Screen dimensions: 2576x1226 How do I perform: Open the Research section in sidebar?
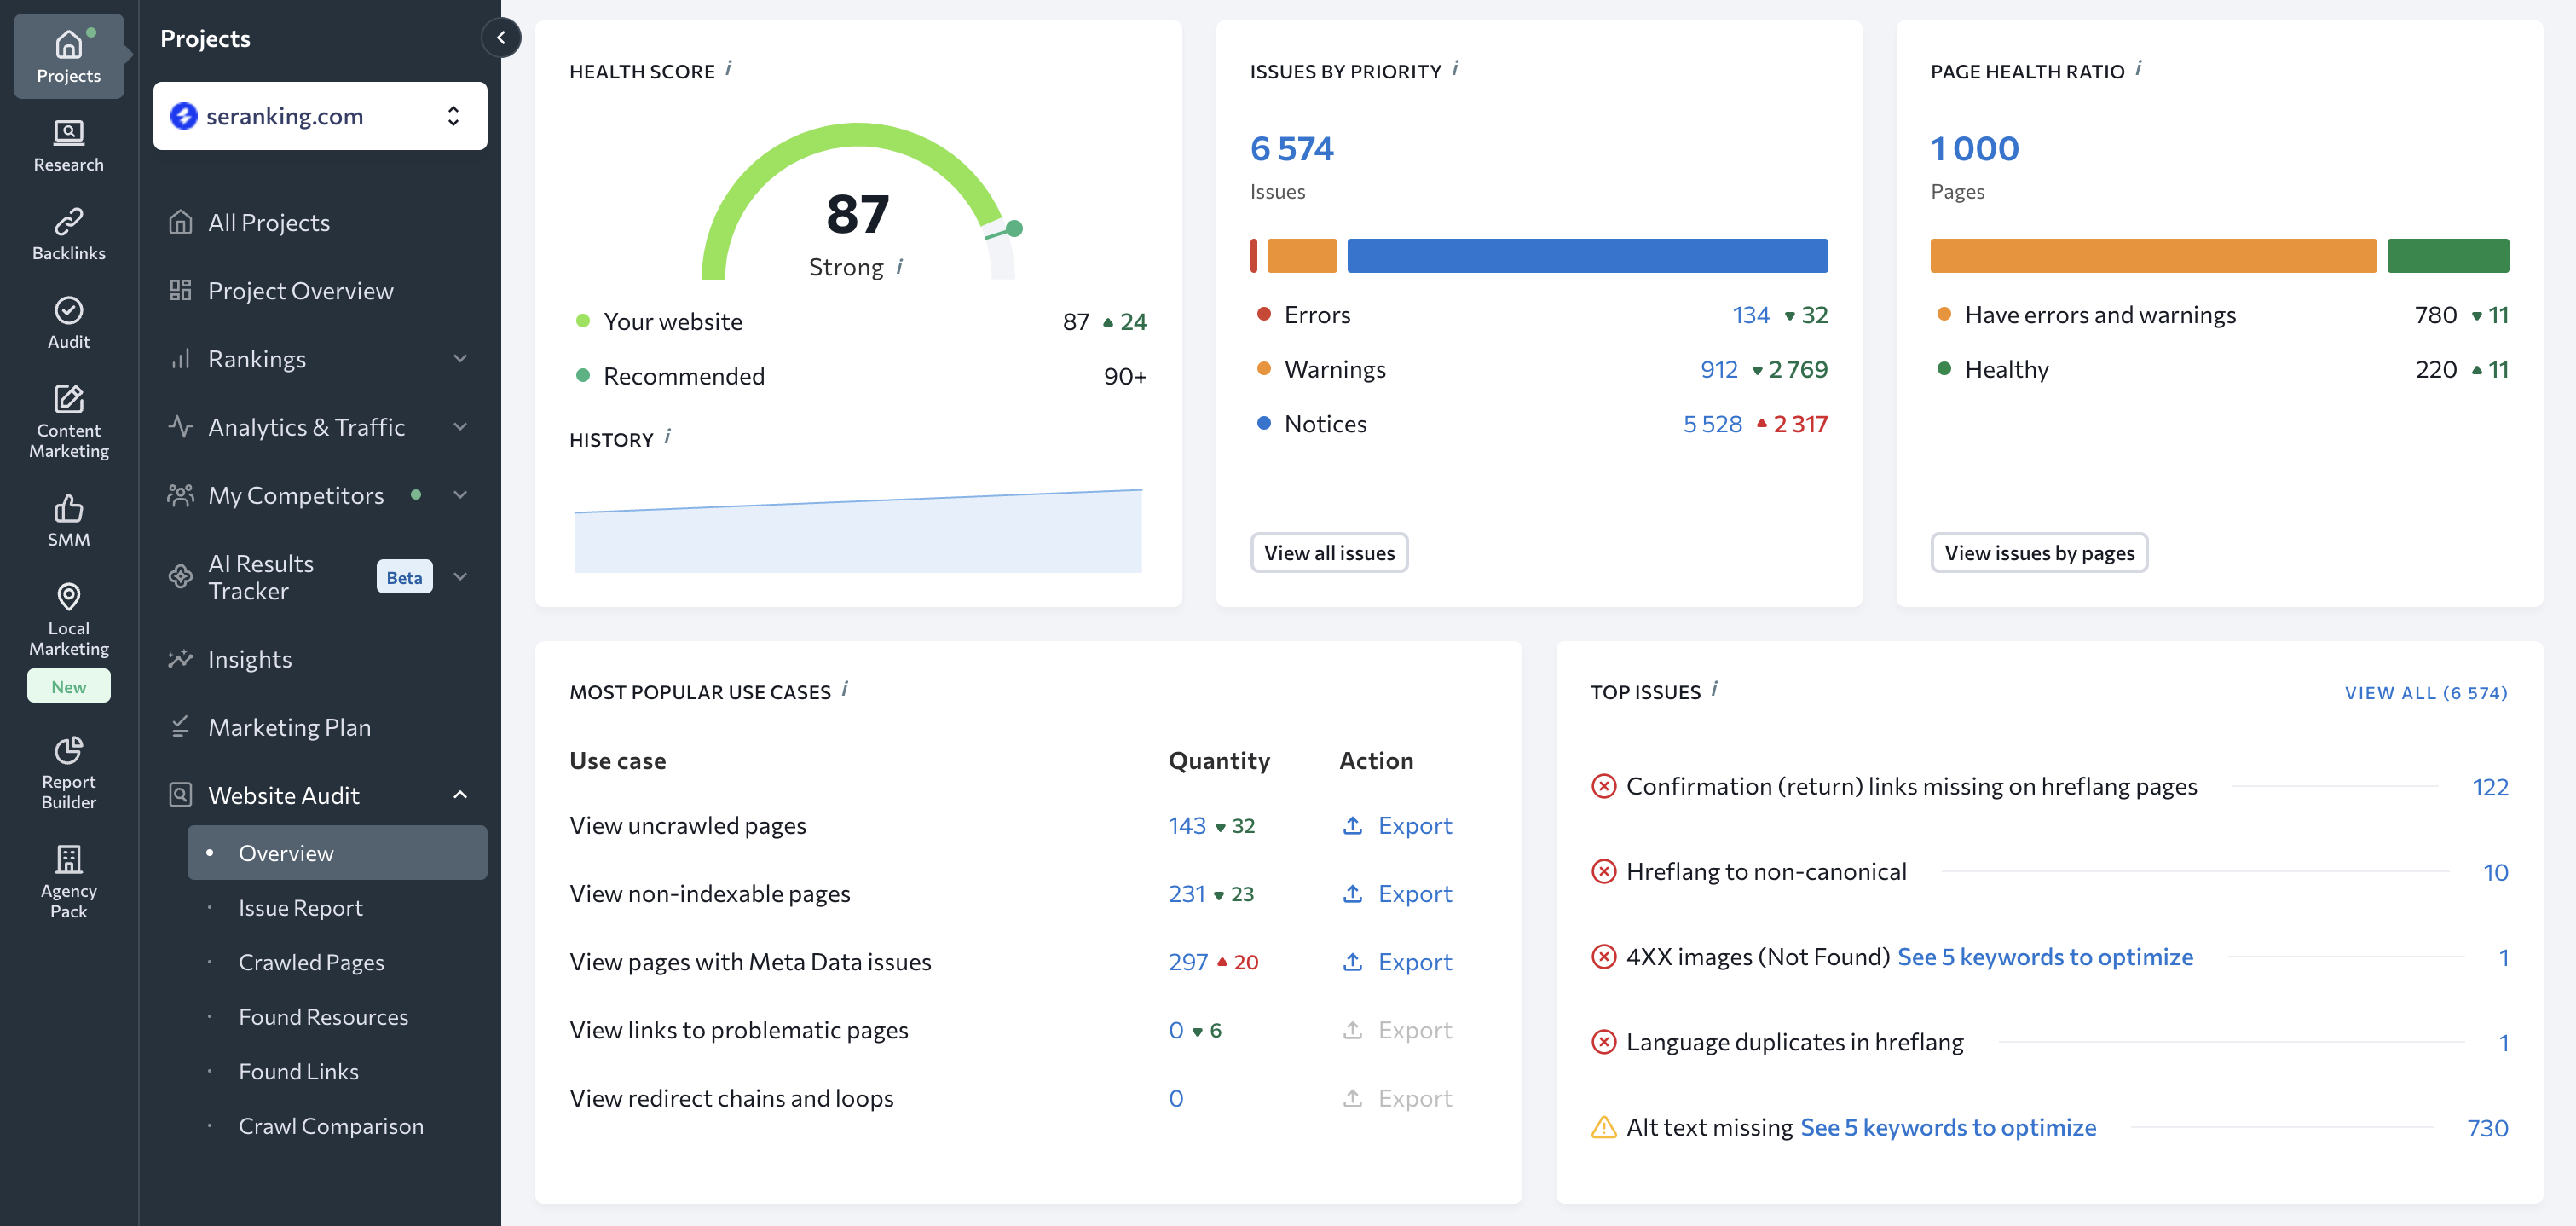[x=68, y=145]
